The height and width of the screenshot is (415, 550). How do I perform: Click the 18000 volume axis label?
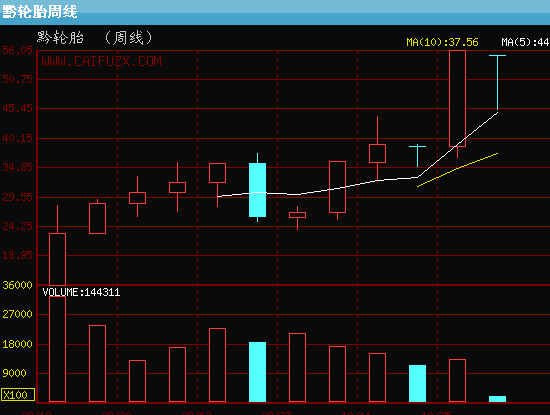tap(17, 344)
